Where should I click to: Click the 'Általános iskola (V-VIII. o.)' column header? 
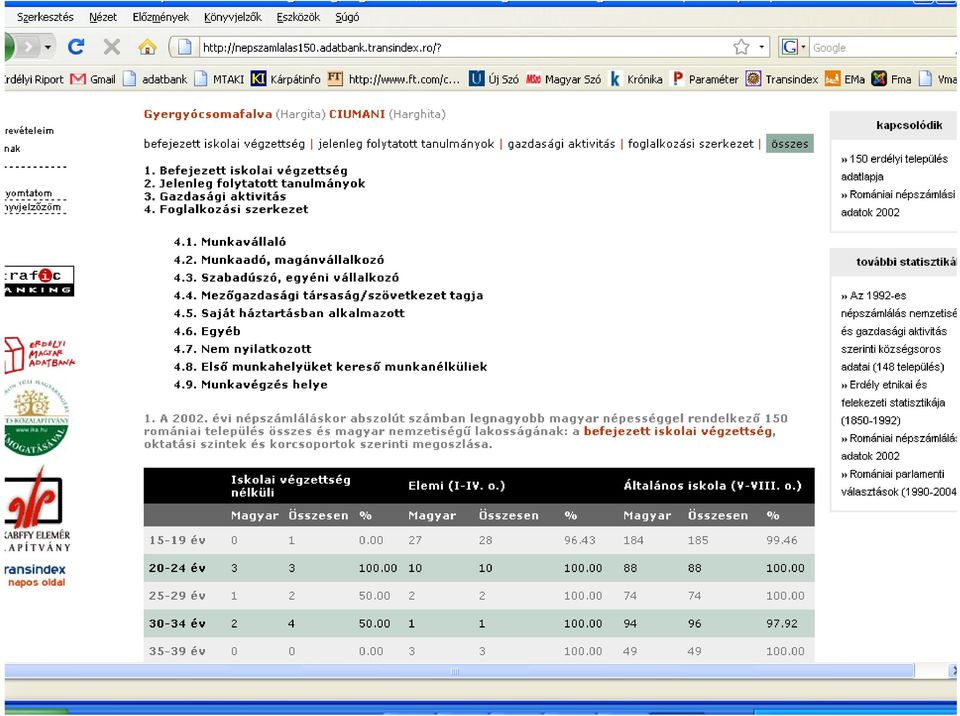(x=712, y=486)
